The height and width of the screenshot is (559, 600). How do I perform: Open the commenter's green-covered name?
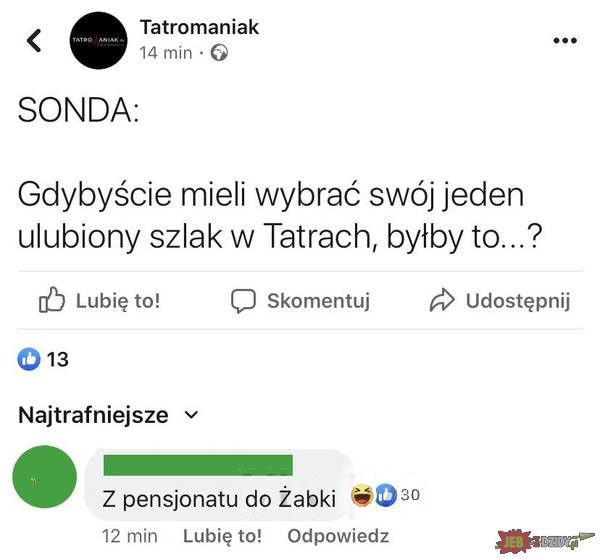[198, 465]
